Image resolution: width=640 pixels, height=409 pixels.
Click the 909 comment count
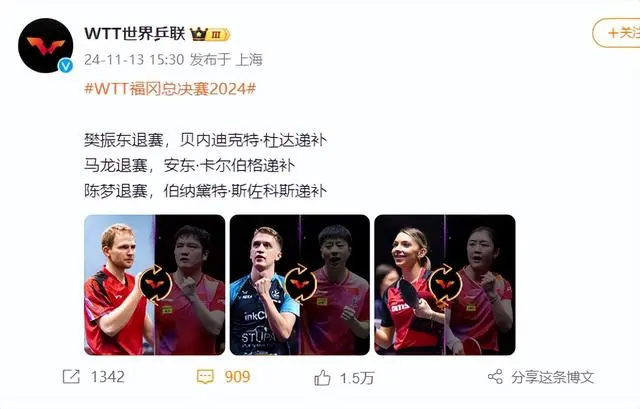(x=237, y=376)
